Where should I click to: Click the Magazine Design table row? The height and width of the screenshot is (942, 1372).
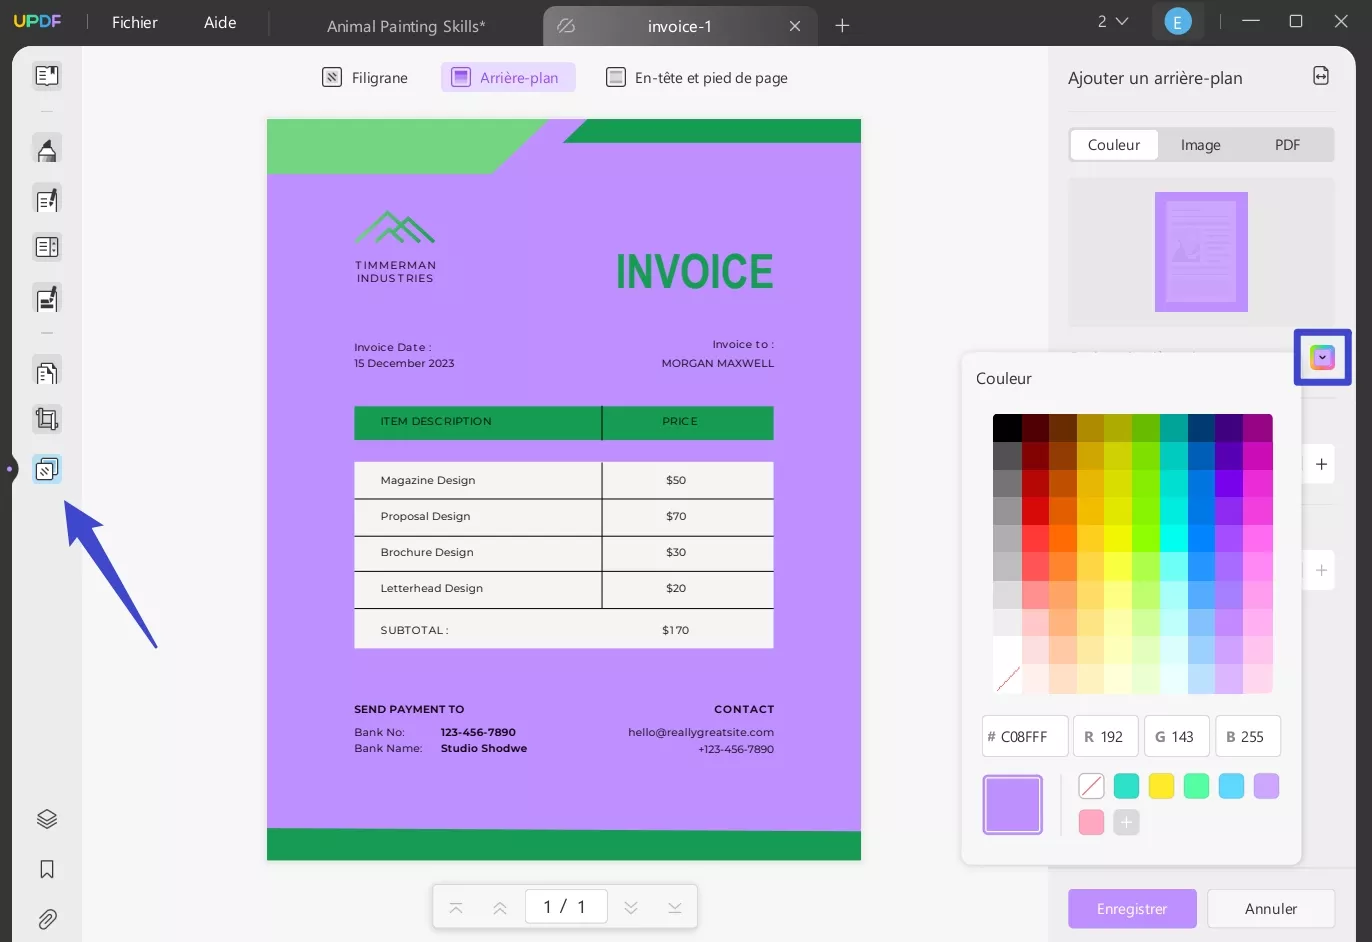pos(564,480)
